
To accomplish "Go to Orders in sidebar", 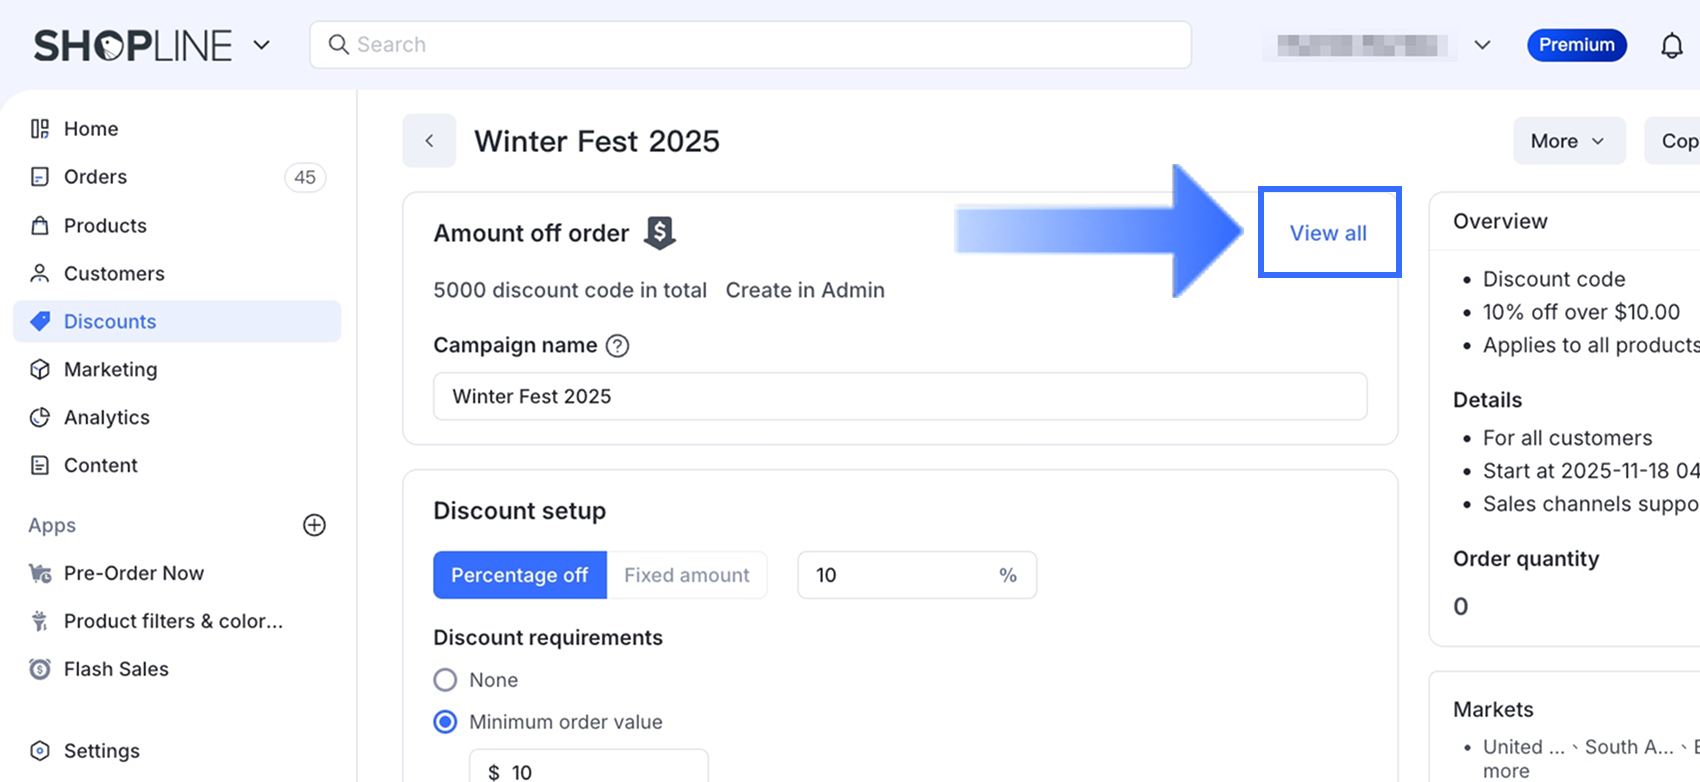I will (x=95, y=177).
